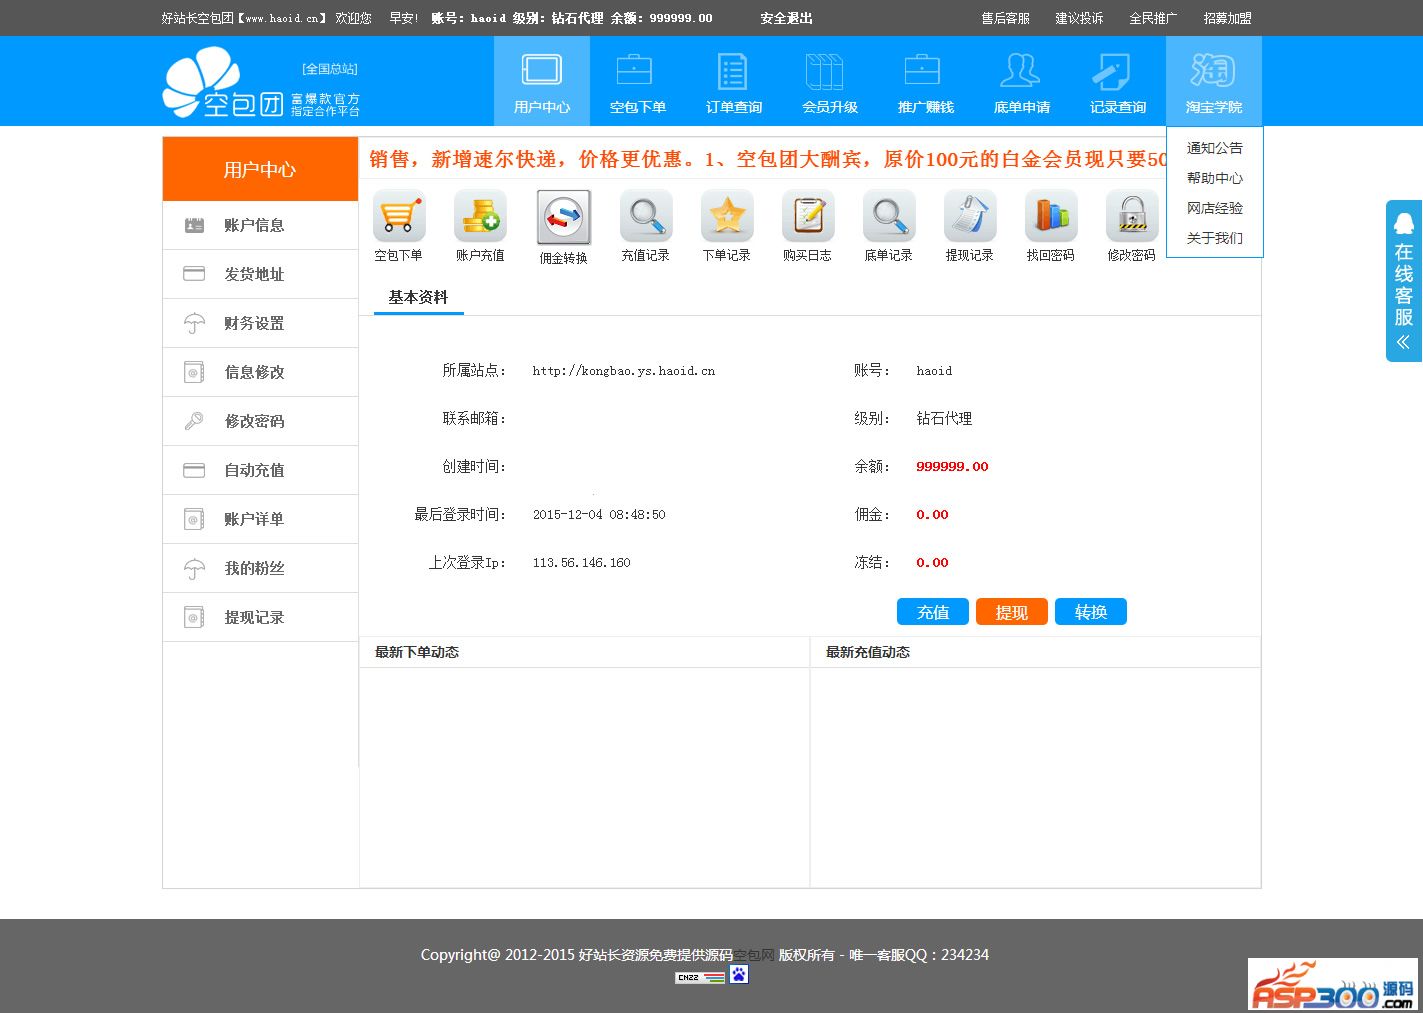
Task: Click the 空包下单 shopping cart icon
Action: coord(399,217)
